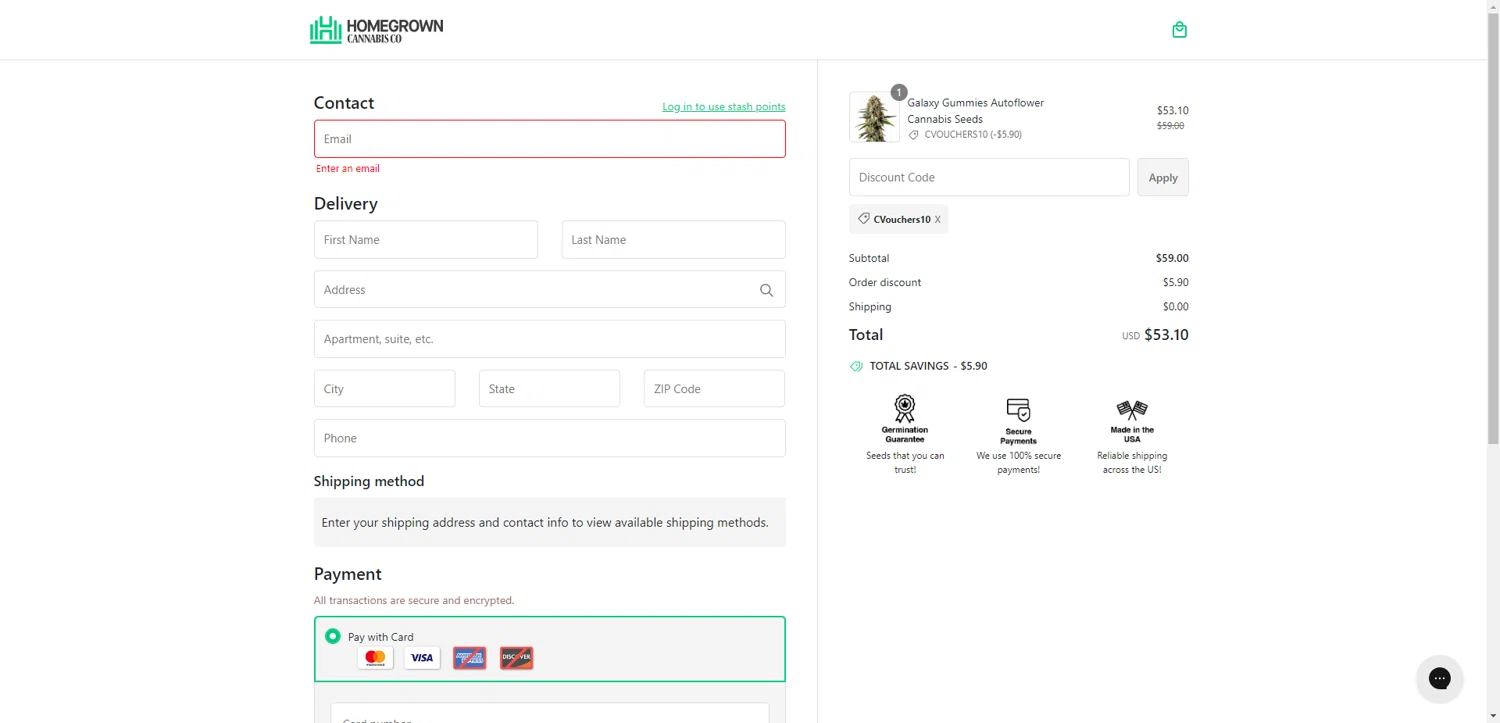This screenshot has width=1500, height=723.
Task: Click 'All transactions are secure and encrypted'
Action: click(x=414, y=601)
